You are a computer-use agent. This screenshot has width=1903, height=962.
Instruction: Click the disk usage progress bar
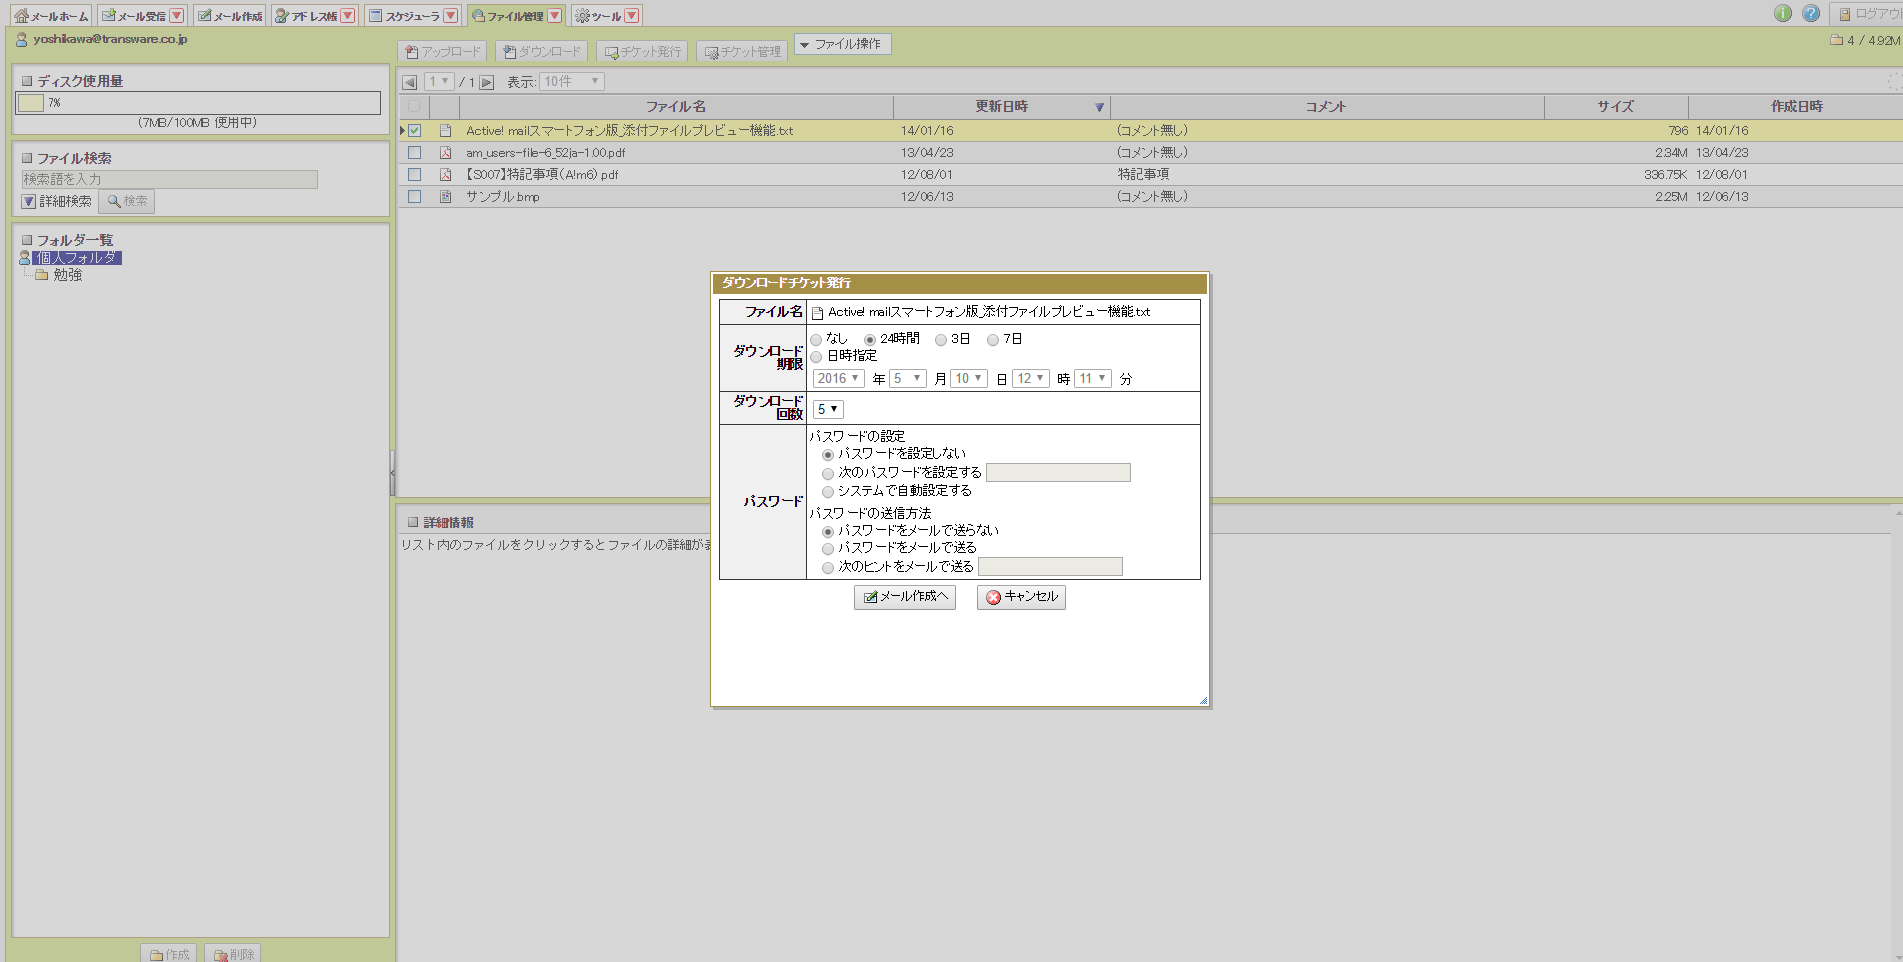pos(197,103)
